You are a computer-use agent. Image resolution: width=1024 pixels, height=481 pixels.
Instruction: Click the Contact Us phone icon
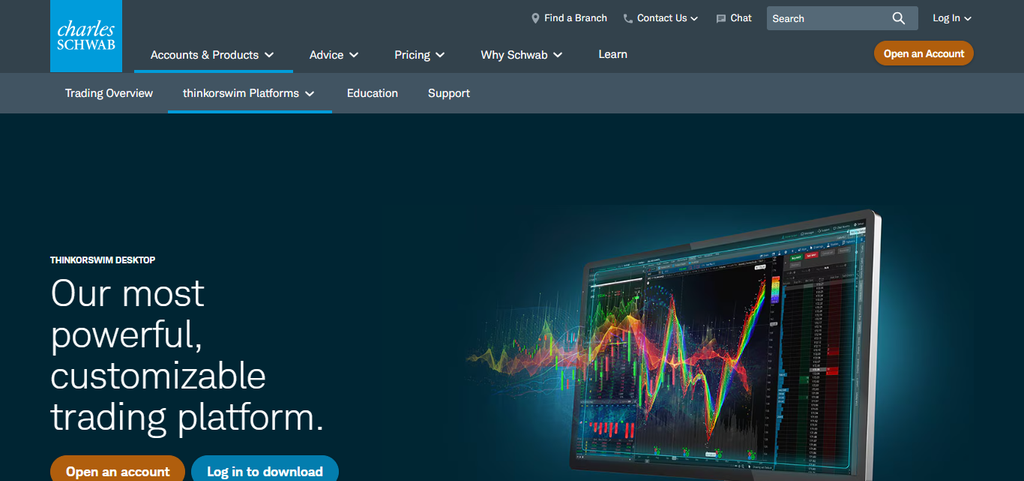tap(628, 19)
